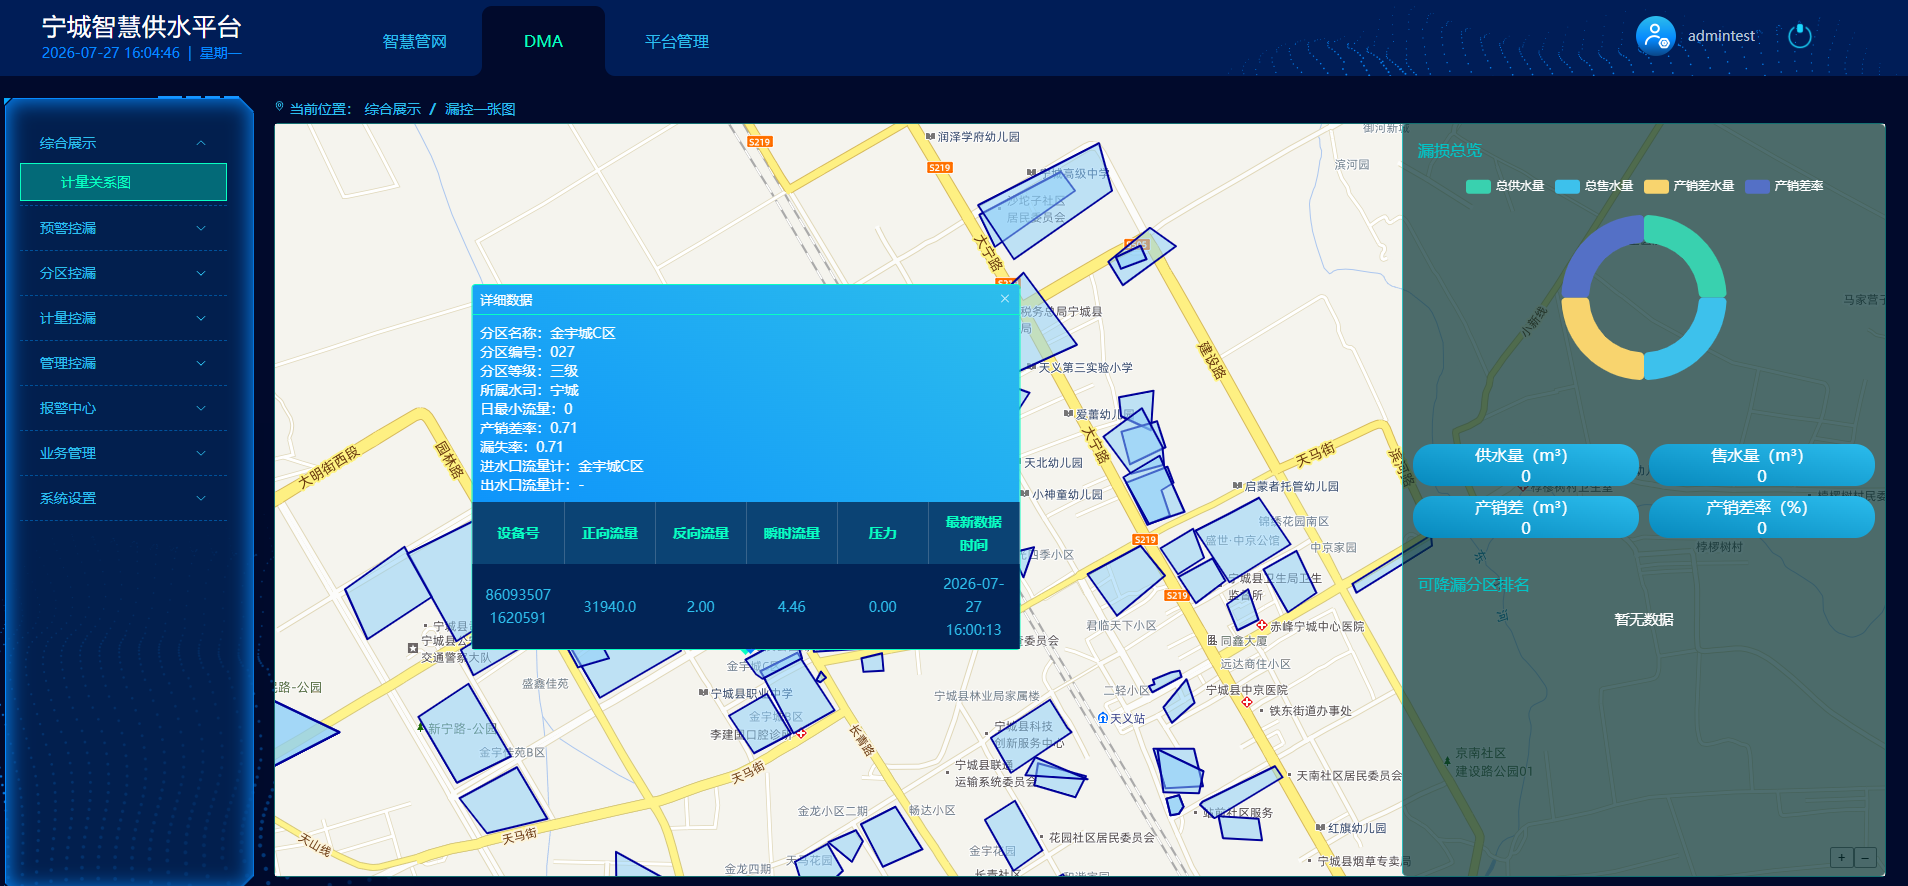This screenshot has height=886, width=1908.
Task: Expand the 系统设置 sidebar menu
Action: (x=123, y=498)
